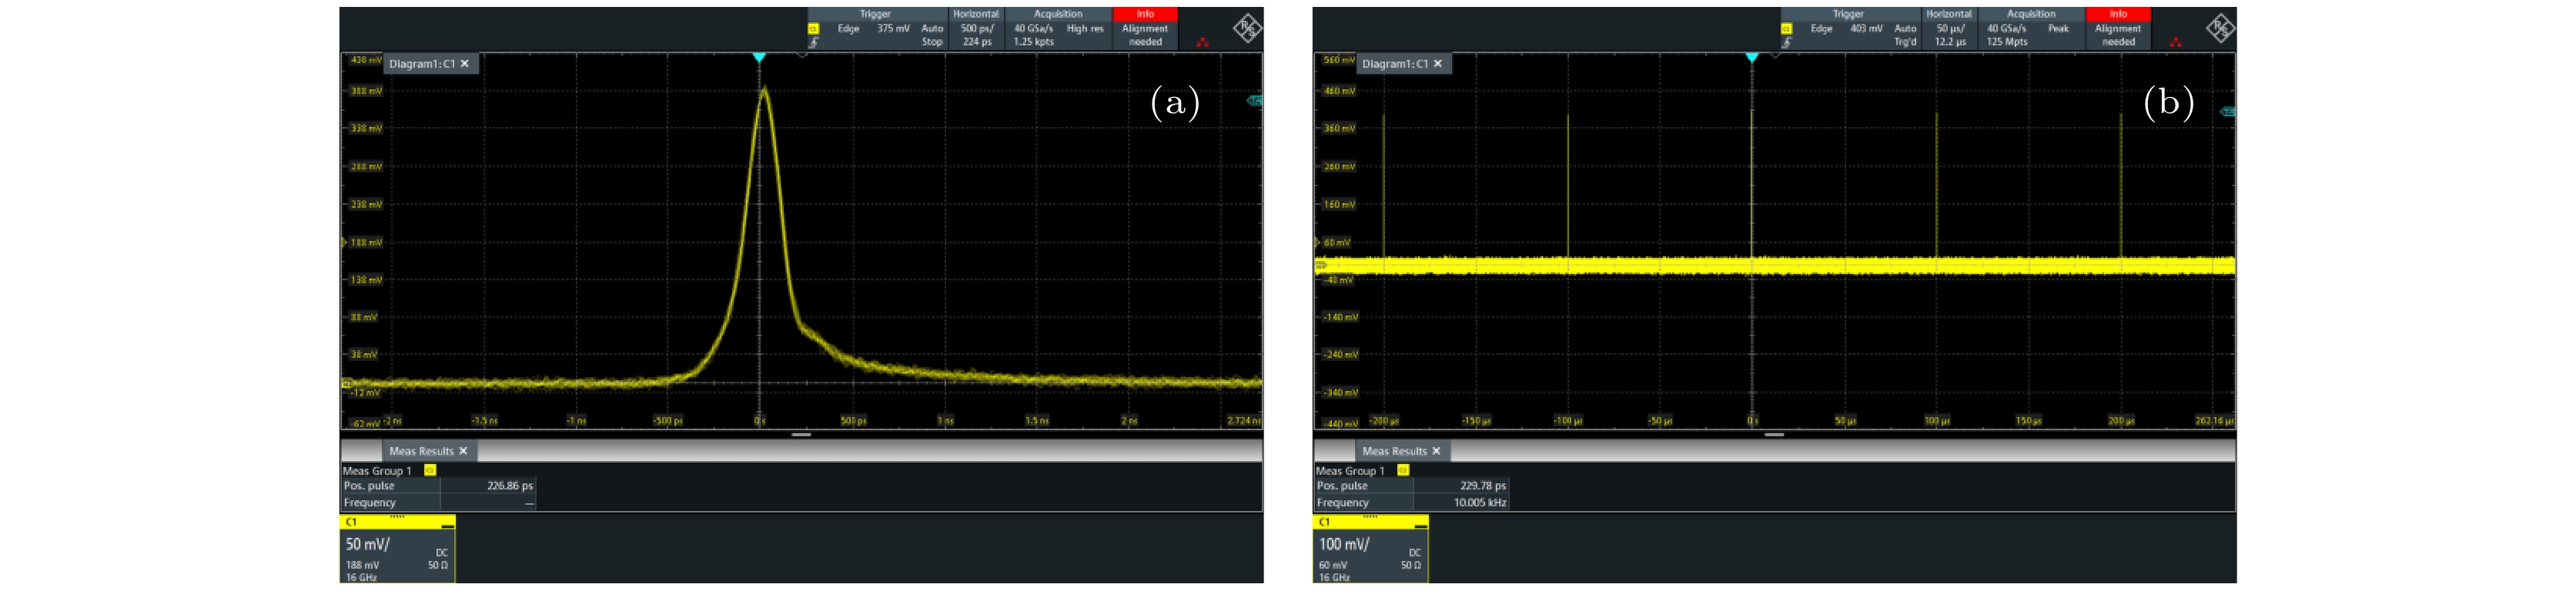Viewport: 2576px width, 591px height.
Task: Click the R&S logo icon in panel (a)
Action: point(1246,28)
